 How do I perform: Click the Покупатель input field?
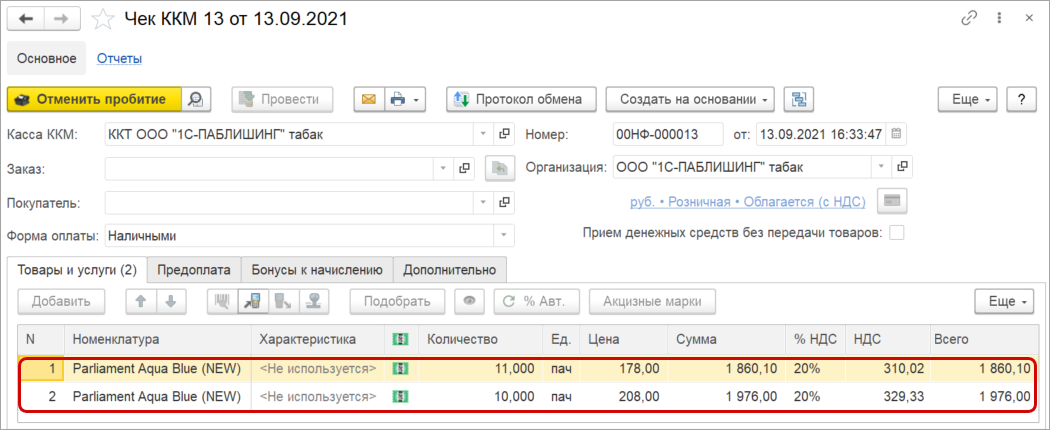[289, 201]
